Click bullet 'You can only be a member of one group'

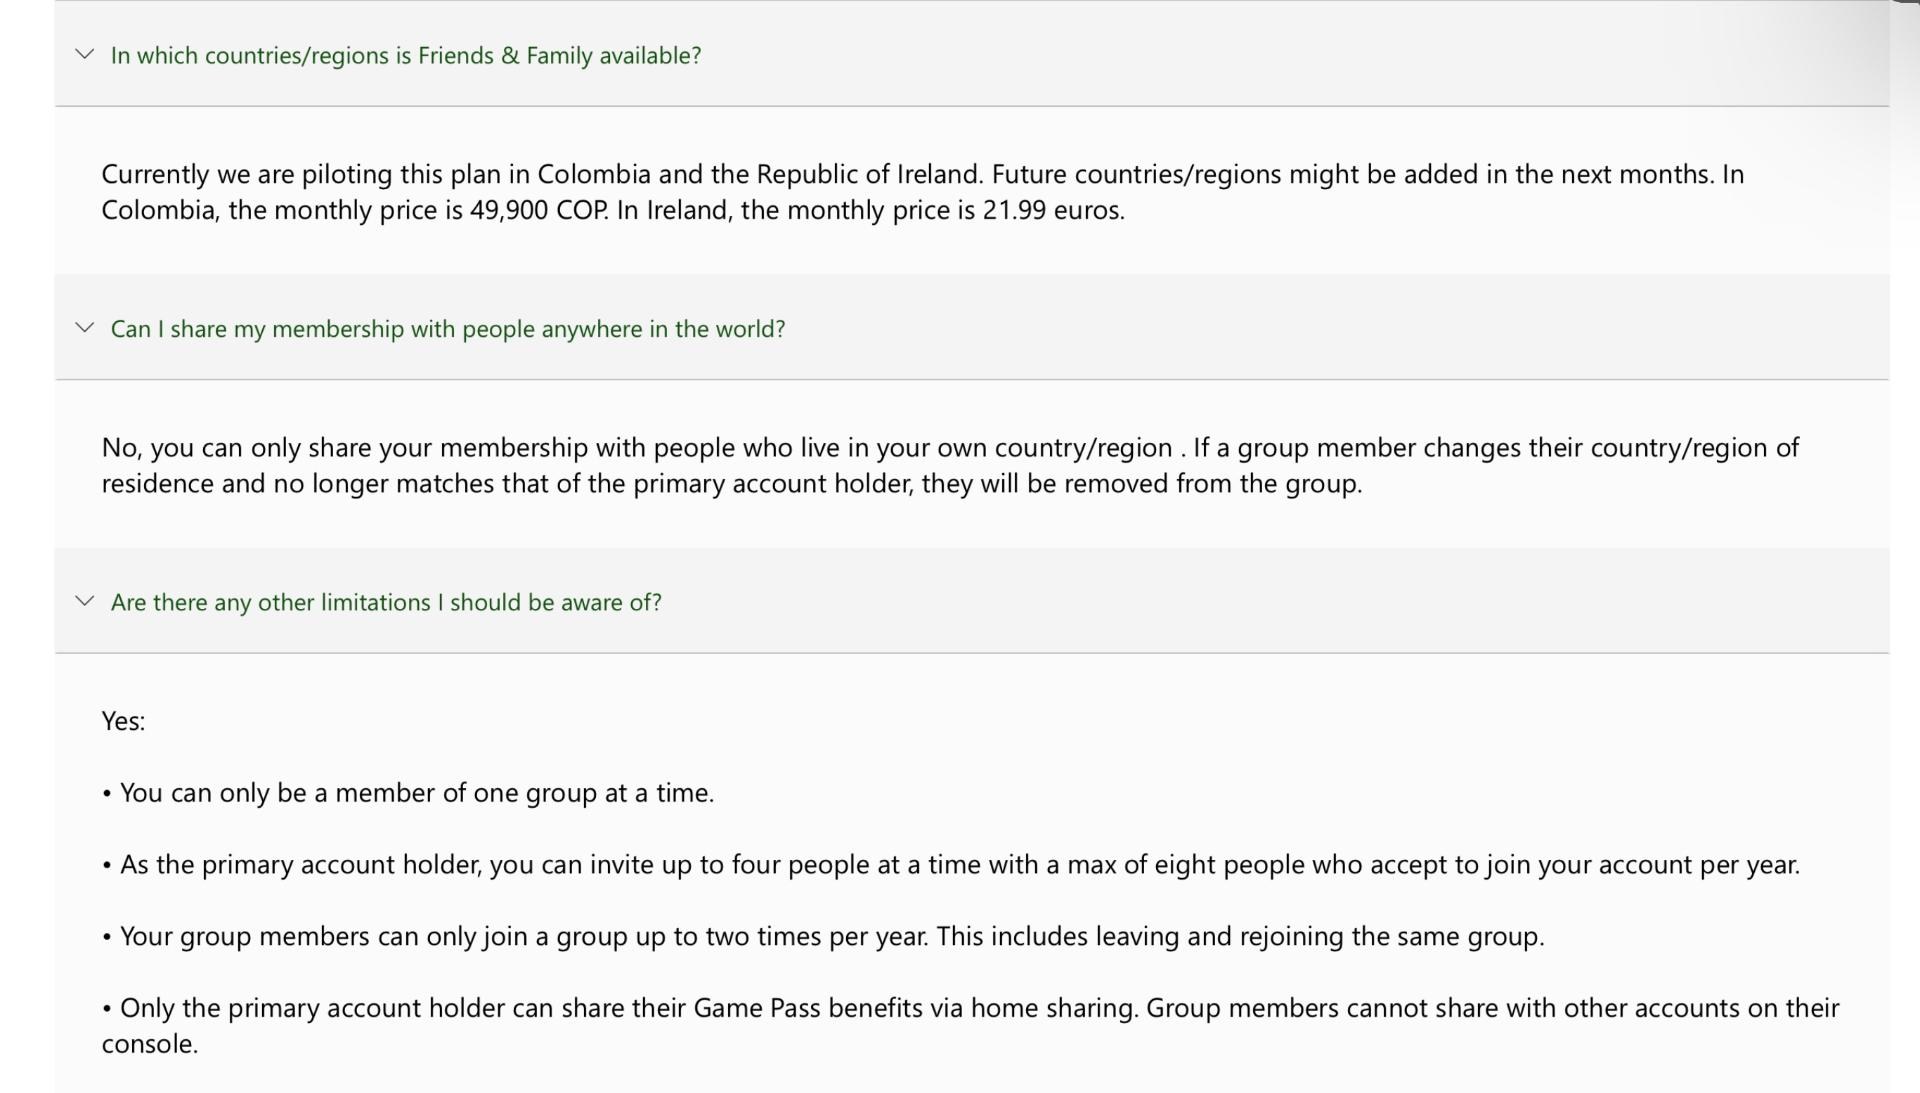pyautogui.click(x=408, y=793)
